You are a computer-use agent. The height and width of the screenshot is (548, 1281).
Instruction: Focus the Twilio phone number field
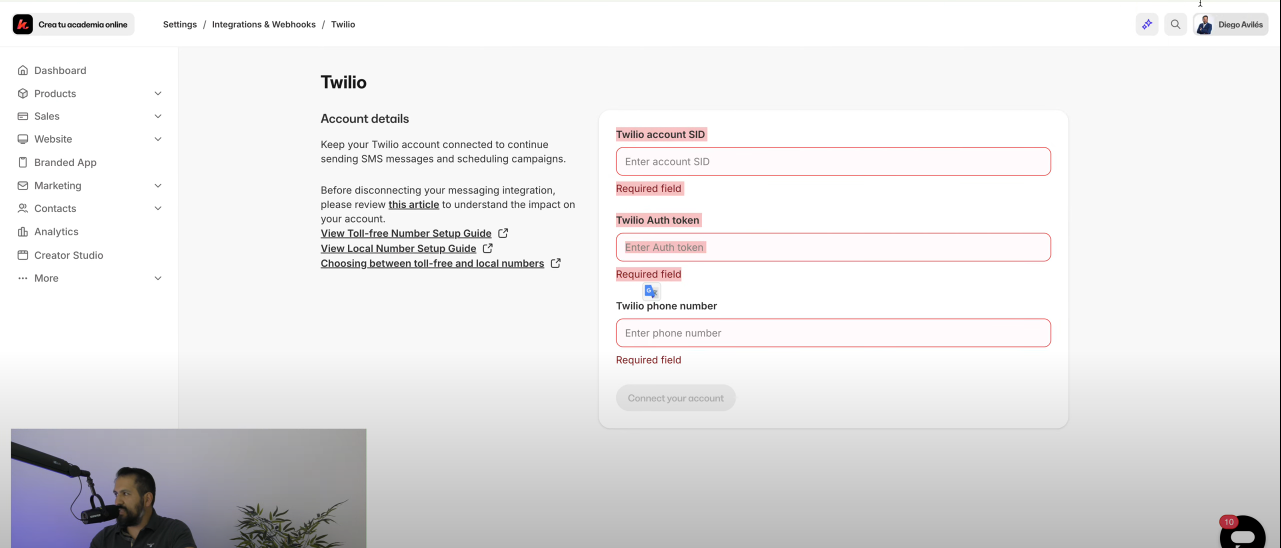833,333
